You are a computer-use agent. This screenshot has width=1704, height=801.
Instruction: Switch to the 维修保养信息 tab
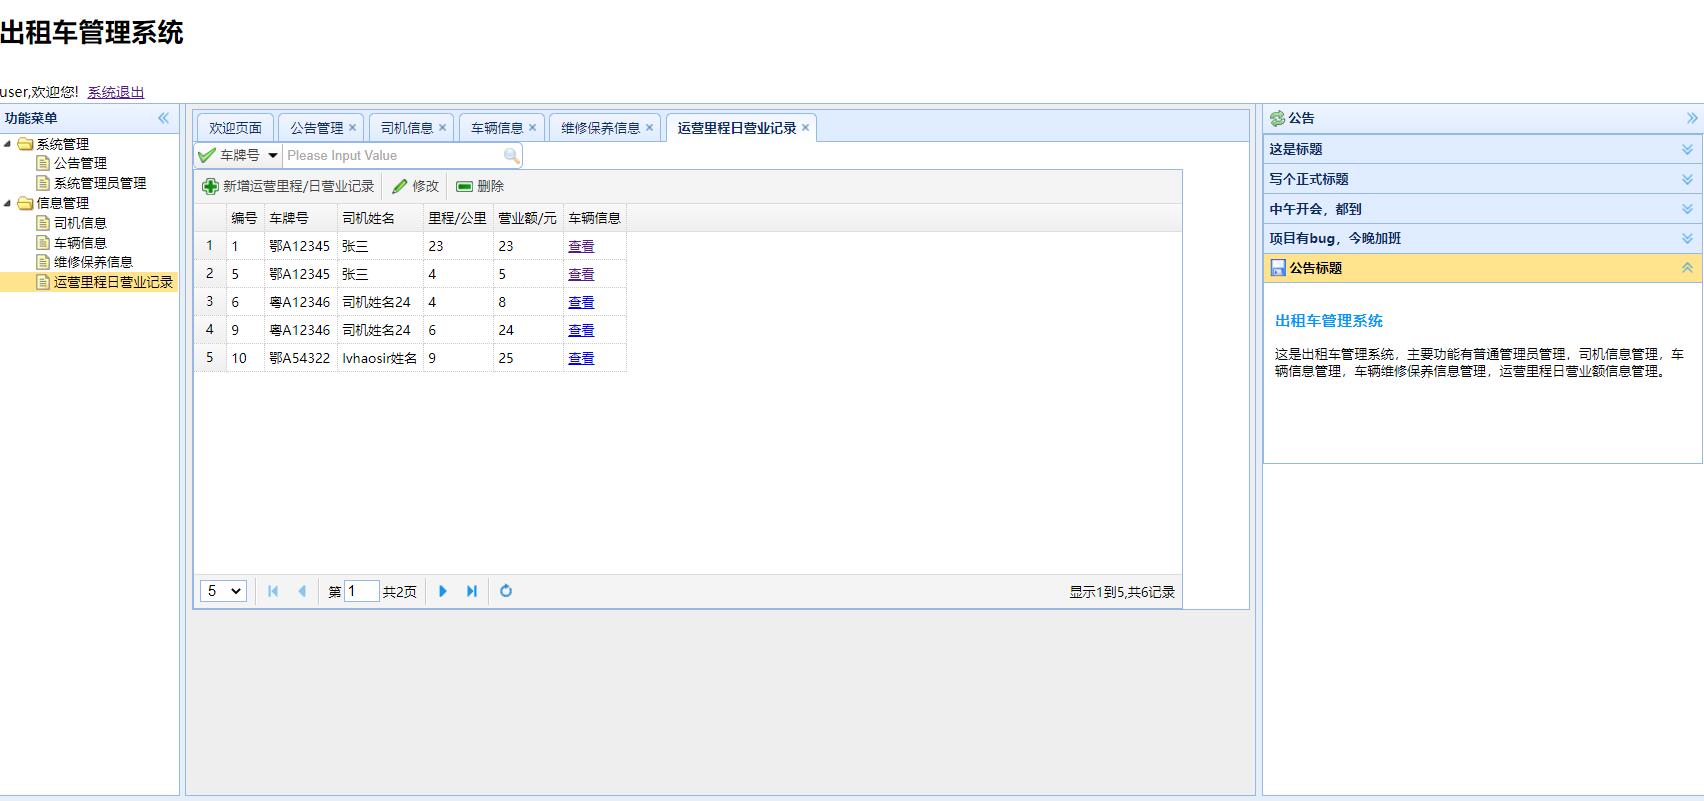(x=600, y=128)
